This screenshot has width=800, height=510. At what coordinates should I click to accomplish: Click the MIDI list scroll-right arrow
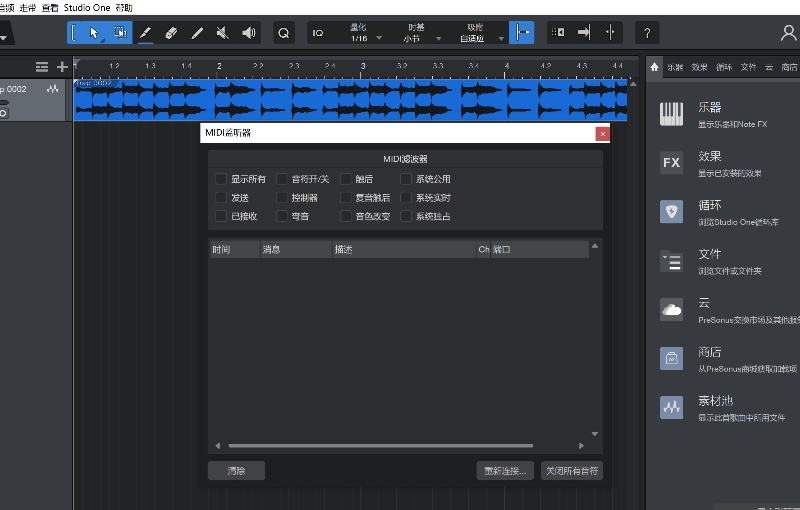coord(581,446)
